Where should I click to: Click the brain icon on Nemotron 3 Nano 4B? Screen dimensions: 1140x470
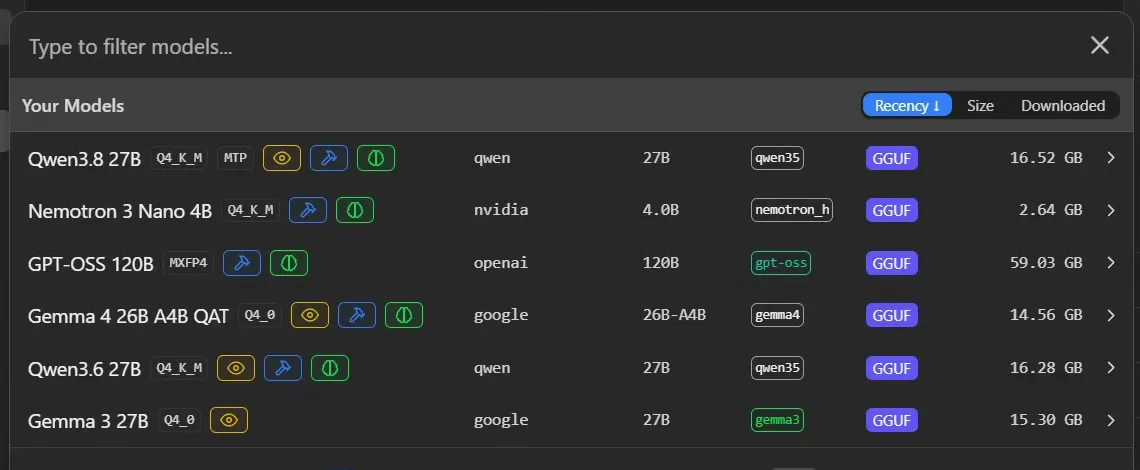(355, 210)
